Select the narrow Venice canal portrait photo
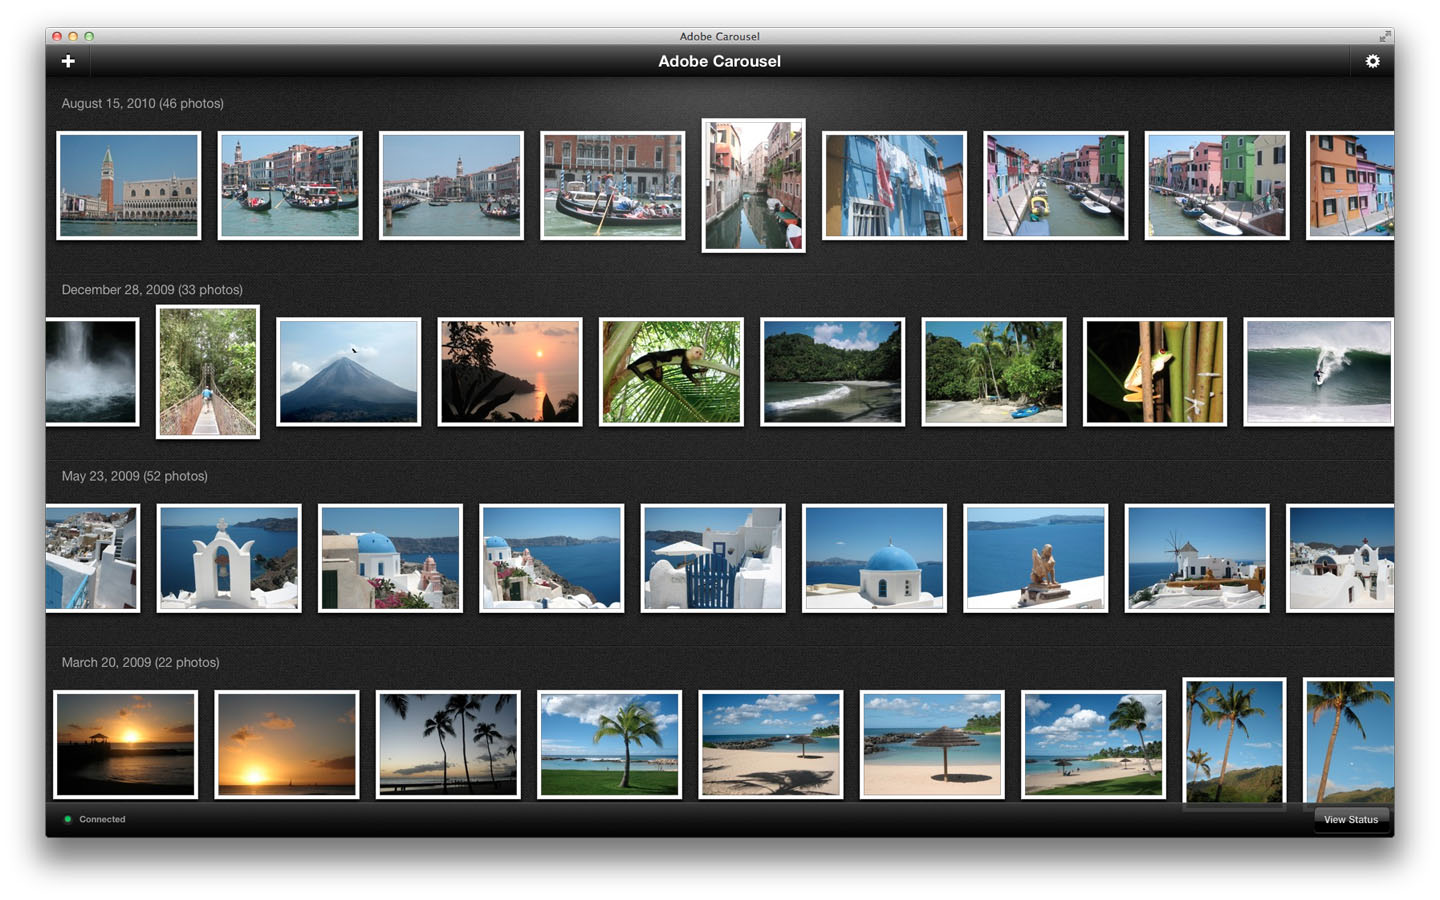1440x900 pixels. coord(753,186)
